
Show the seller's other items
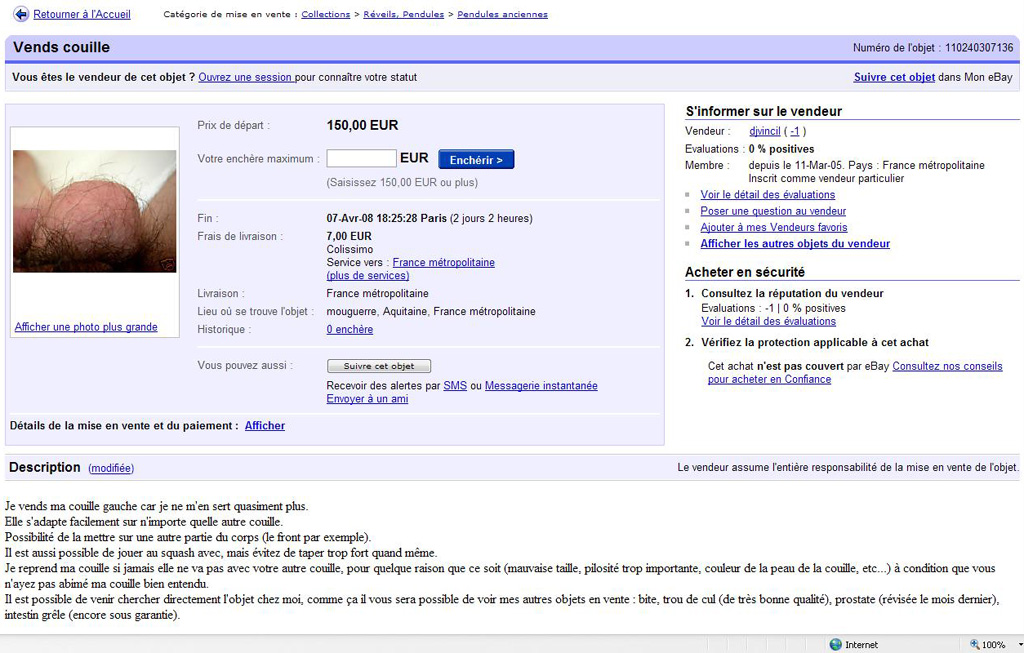pos(794,244)
